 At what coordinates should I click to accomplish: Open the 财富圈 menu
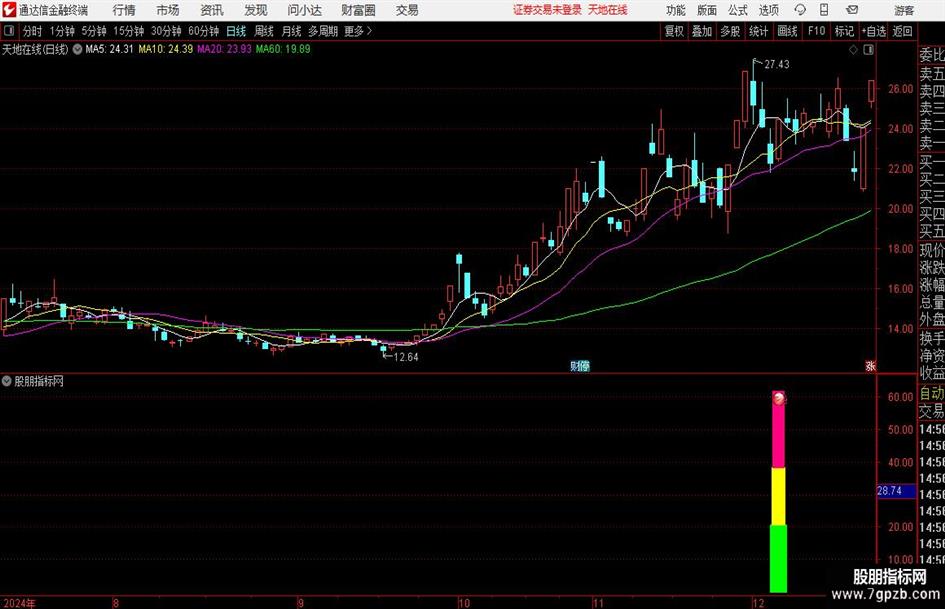[358, 10]
